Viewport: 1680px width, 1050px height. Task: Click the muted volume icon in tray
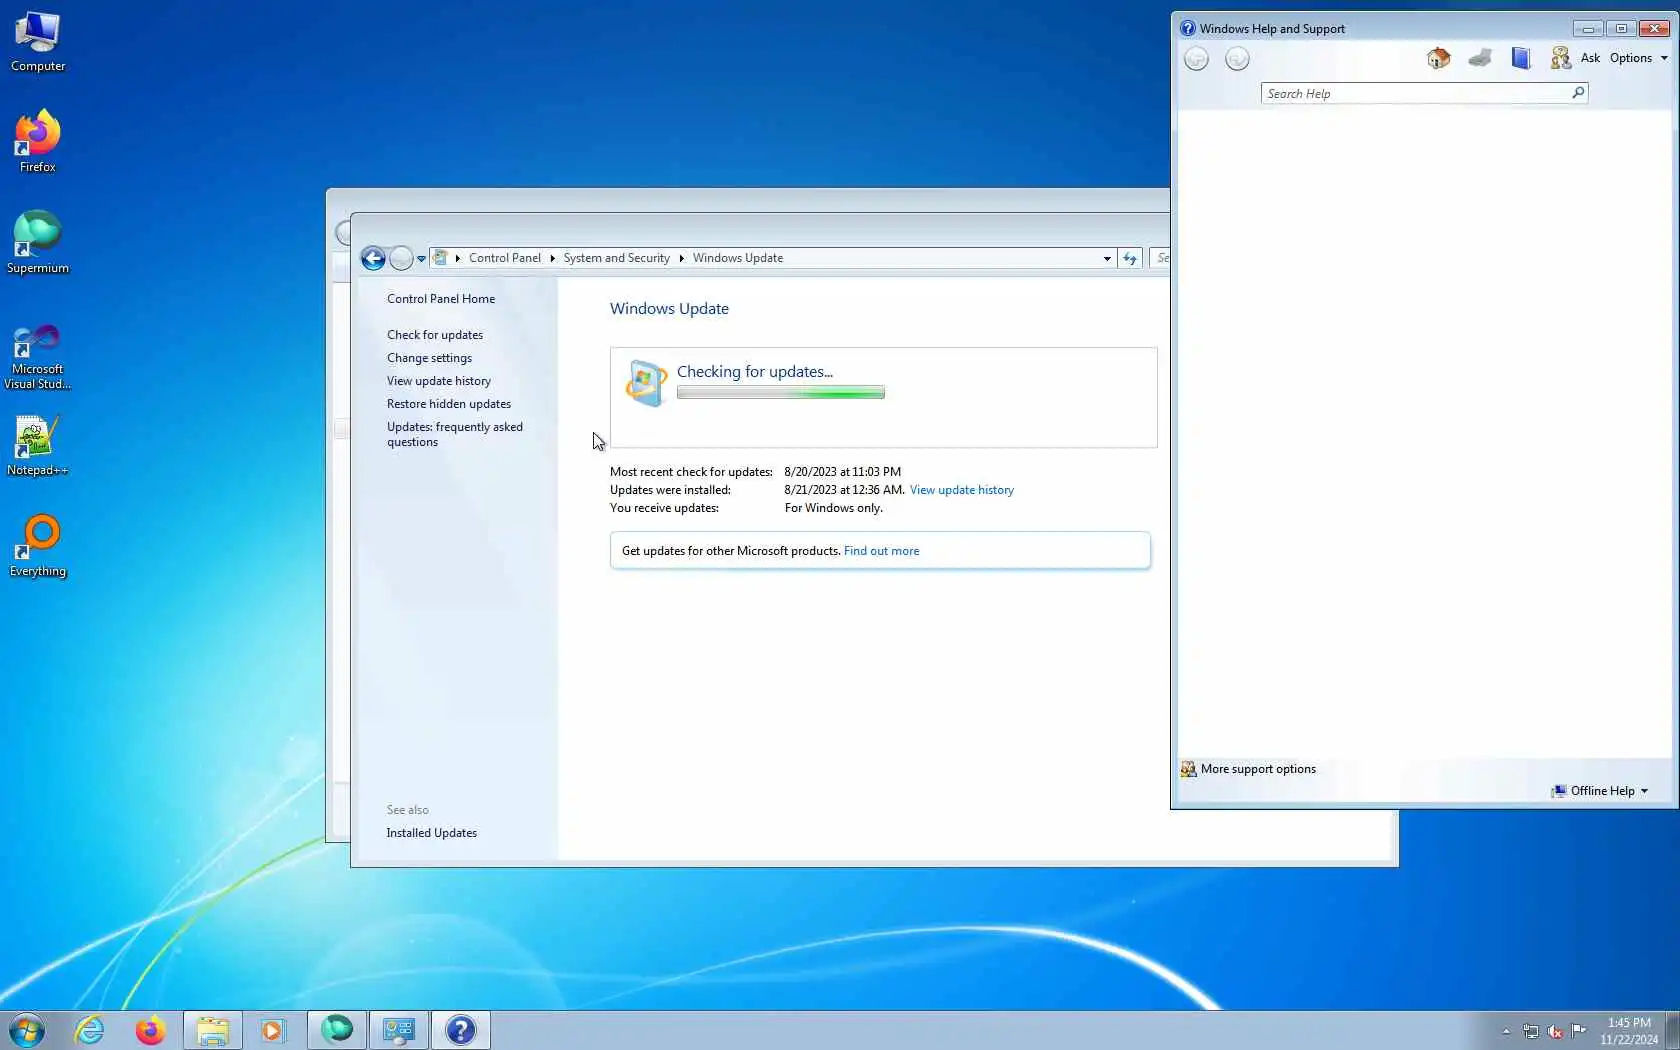1555,1031
